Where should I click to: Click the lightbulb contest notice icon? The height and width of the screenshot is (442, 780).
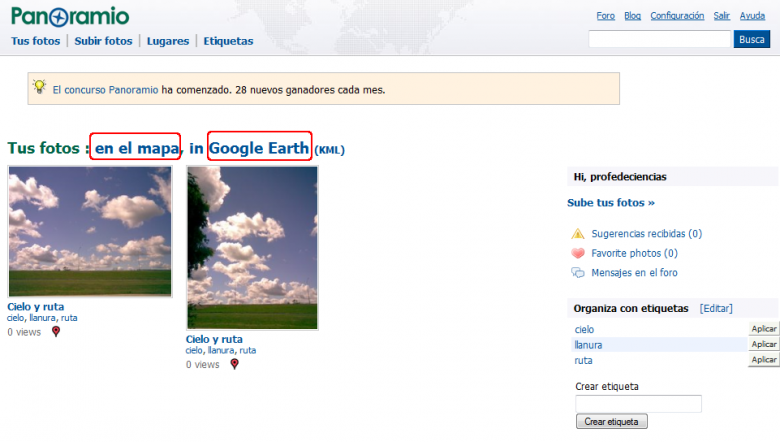point(39,87)
